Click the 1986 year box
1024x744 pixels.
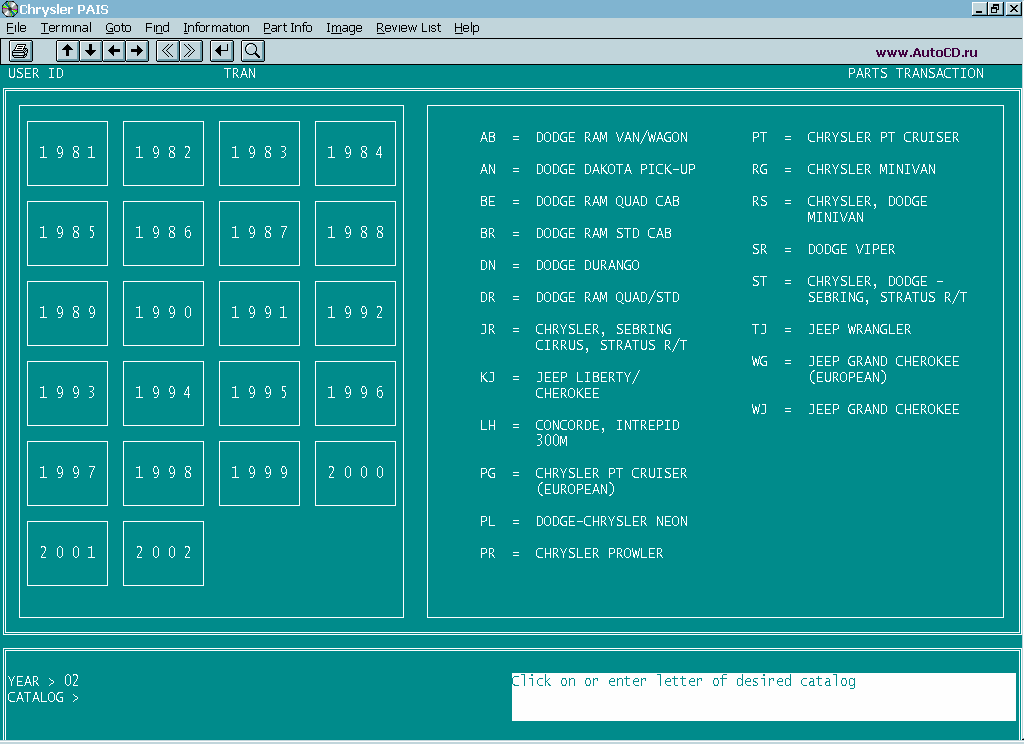[x=163, y=233]
